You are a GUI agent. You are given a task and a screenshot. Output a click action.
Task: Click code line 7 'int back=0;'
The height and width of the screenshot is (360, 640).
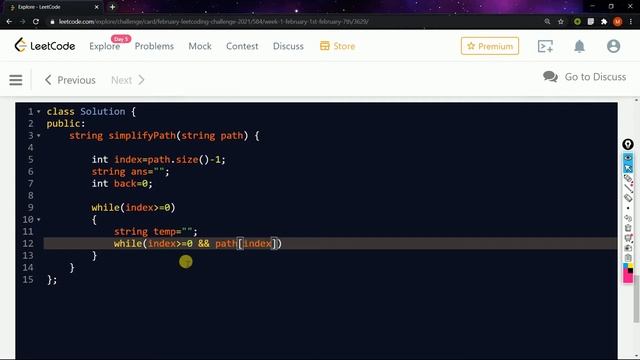(x=122, y=184)
